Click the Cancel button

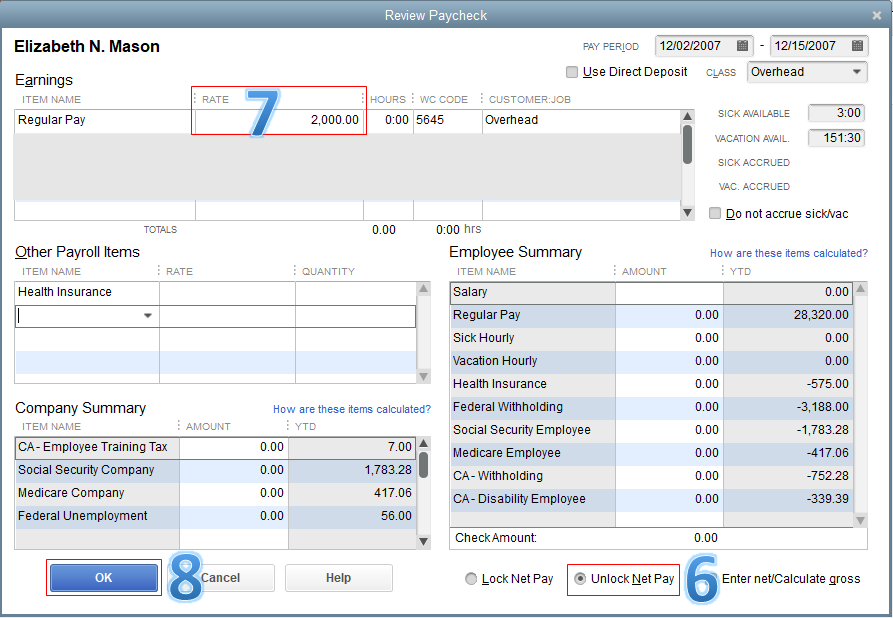(228, 578)
